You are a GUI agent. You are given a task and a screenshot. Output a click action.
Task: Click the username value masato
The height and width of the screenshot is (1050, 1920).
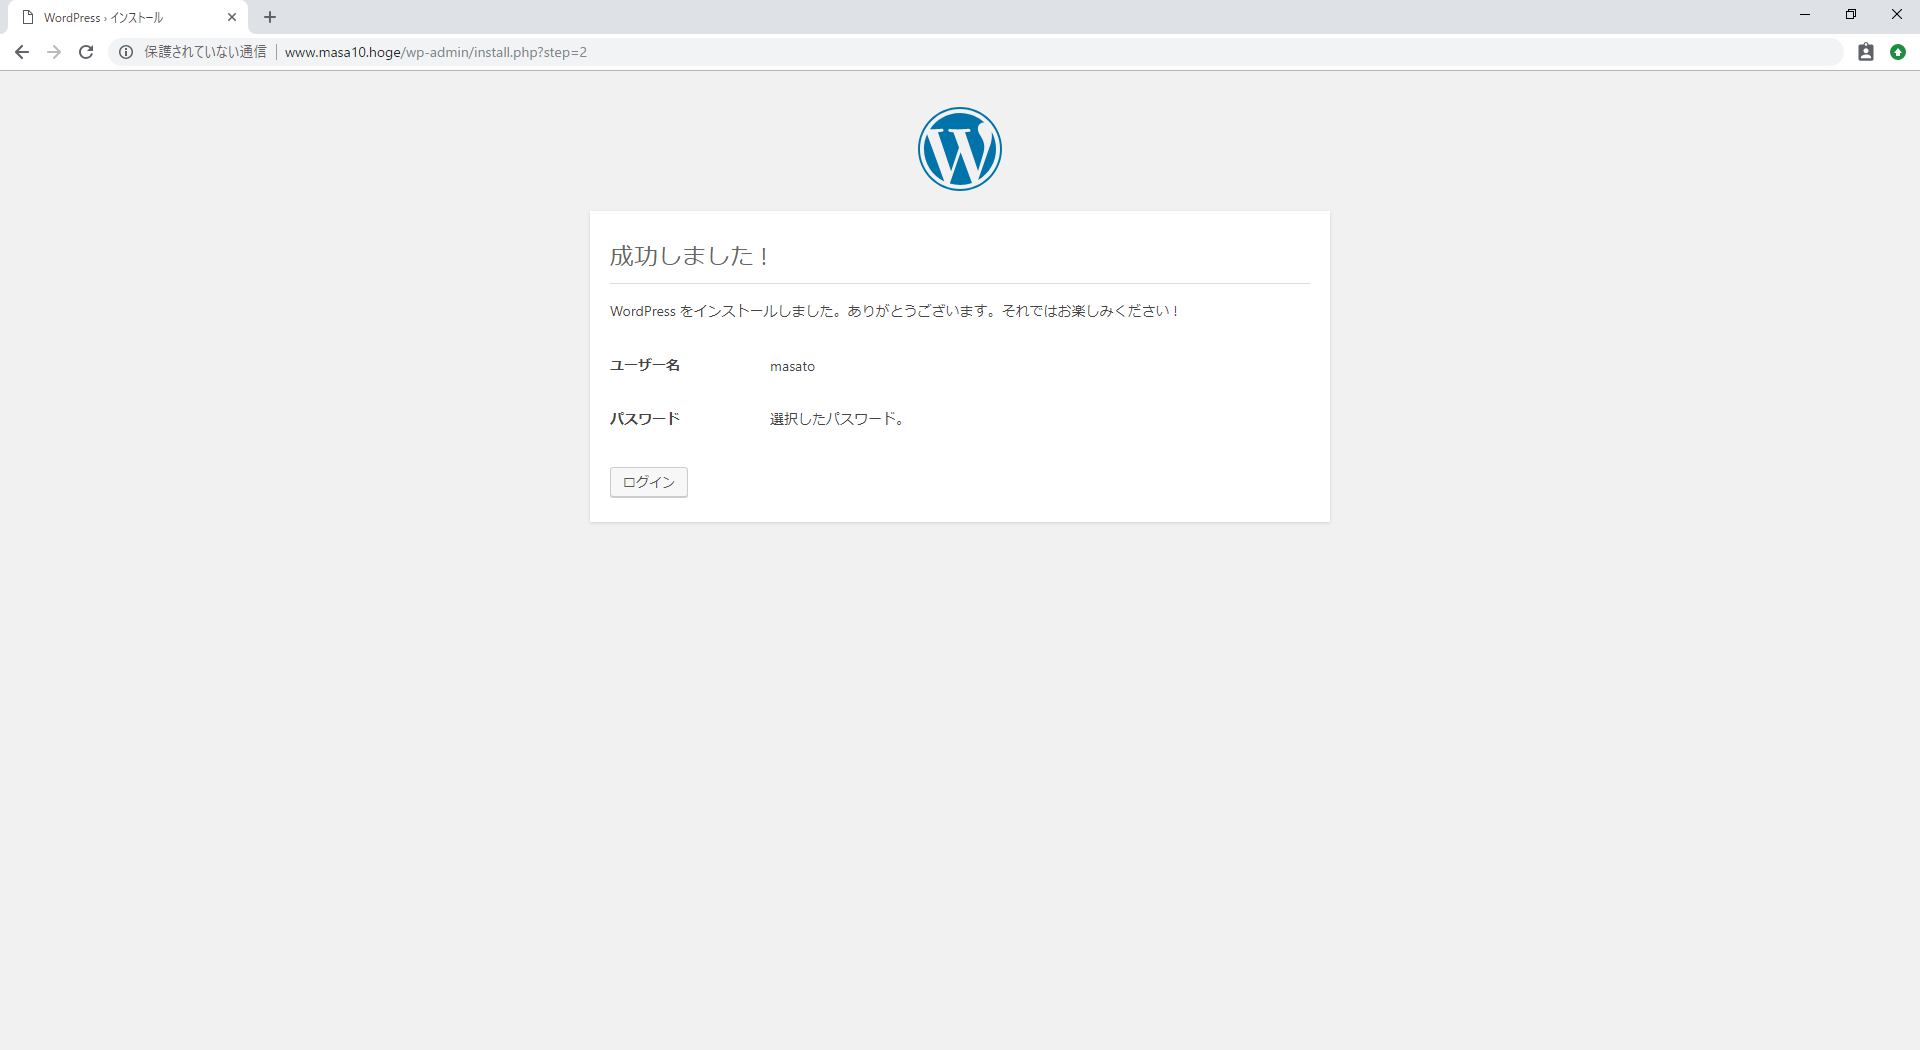(792, 366)
